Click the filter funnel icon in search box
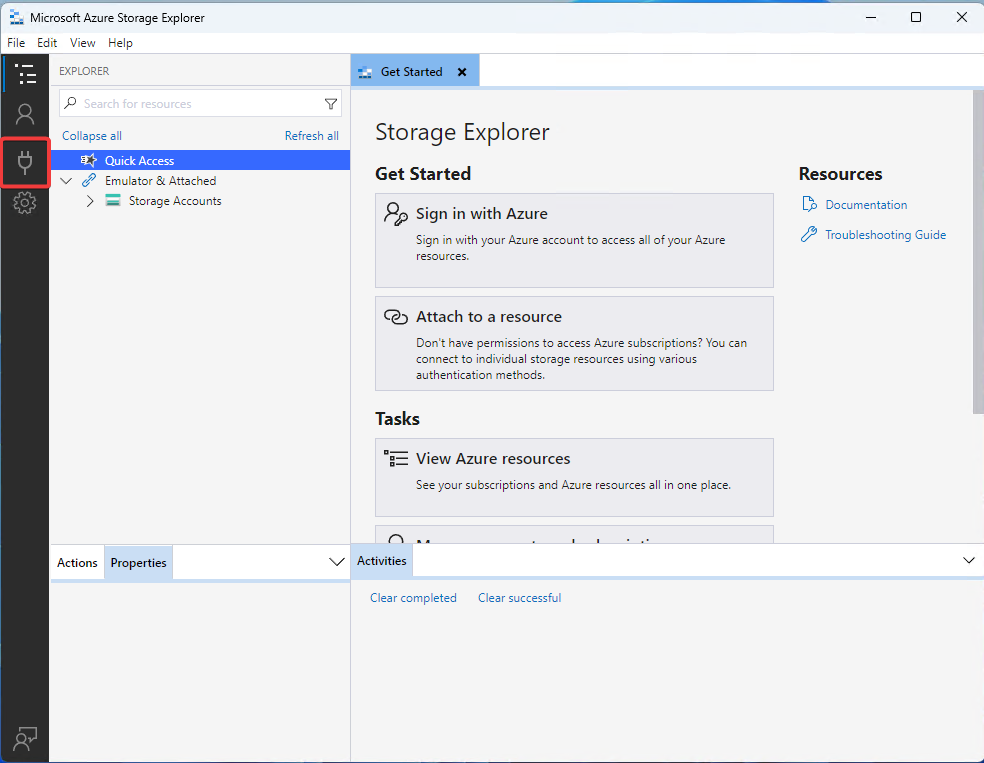This screenshot has height=763, width=984. pos(331,104)
